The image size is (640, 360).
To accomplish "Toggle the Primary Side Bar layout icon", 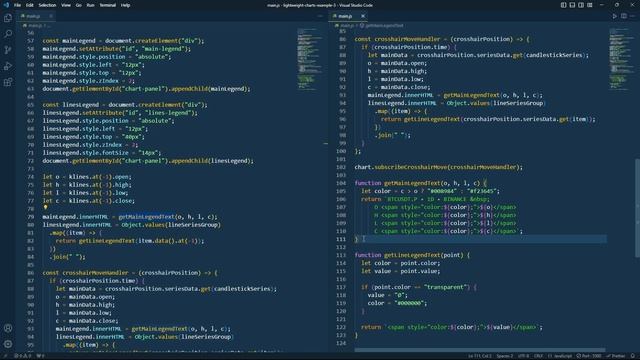I will [x=563, y=5].
